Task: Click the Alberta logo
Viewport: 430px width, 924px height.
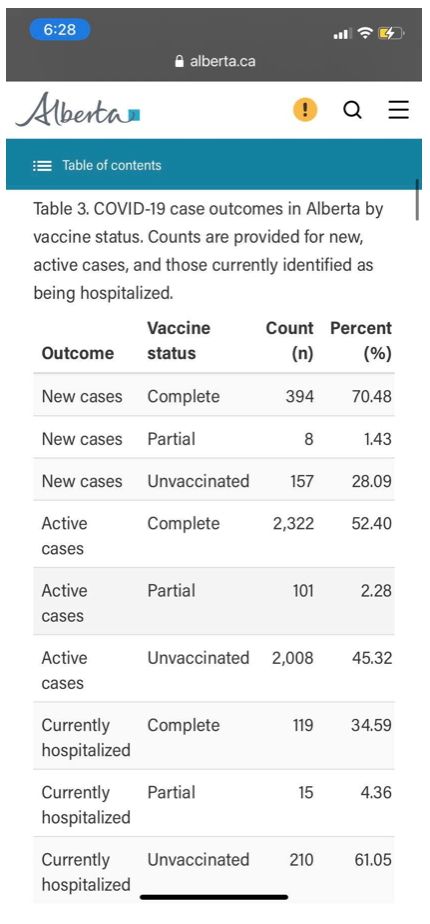Action: (x=78, y=110)
